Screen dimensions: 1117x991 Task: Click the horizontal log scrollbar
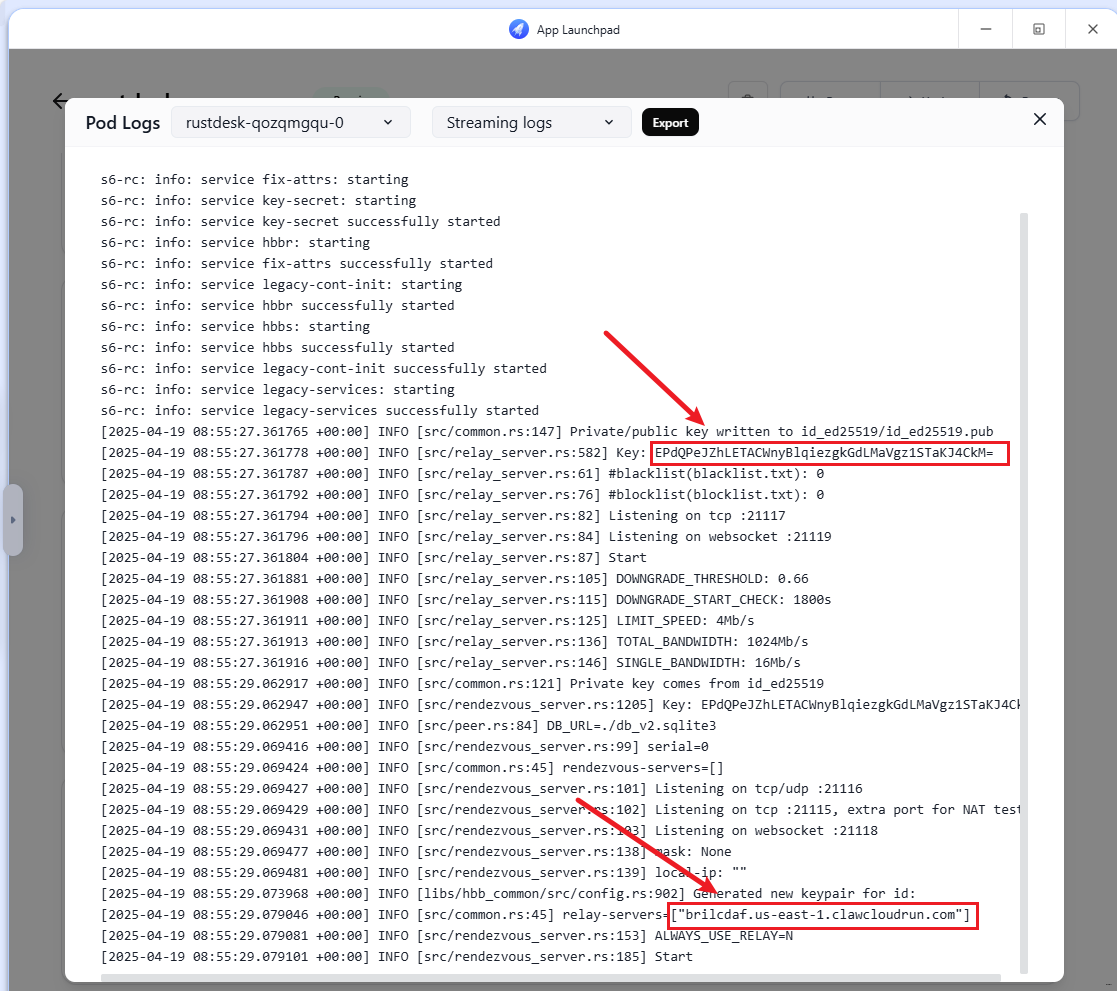pyautogui.click(x=550, y=977)
